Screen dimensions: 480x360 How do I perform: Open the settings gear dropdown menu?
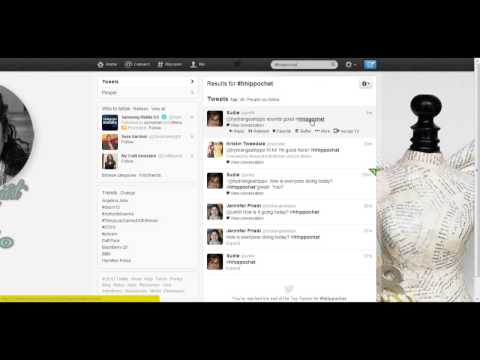pos(351,64)
